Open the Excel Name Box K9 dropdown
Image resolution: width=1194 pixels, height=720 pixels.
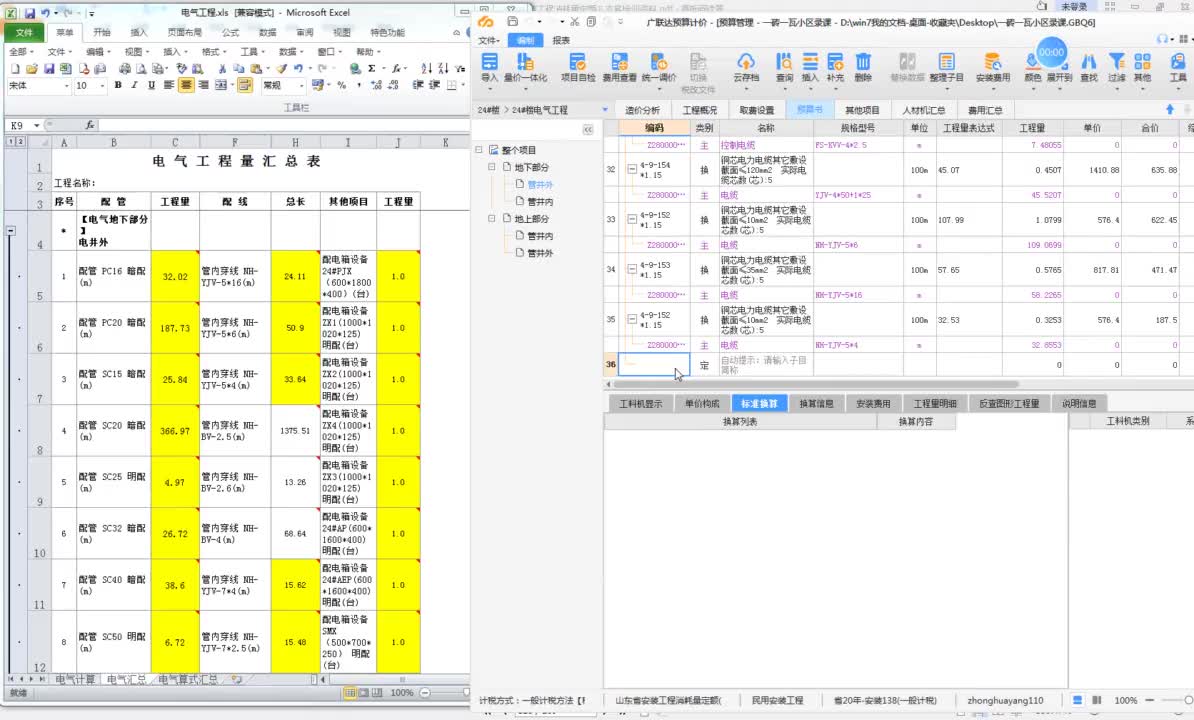37,125
